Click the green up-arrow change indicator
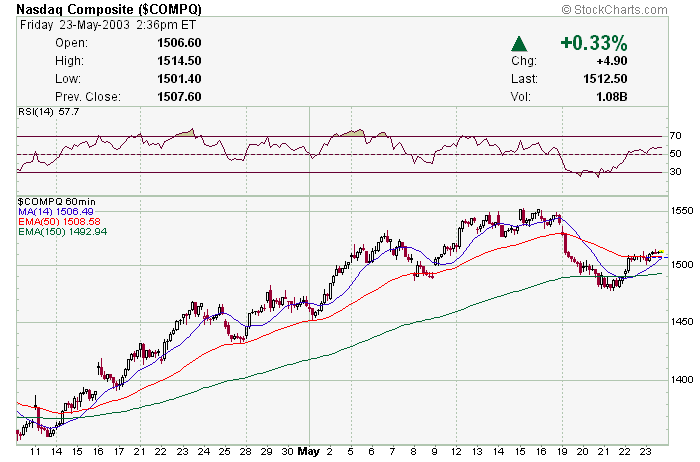This screenshot has height=462, width=700. 519,44
